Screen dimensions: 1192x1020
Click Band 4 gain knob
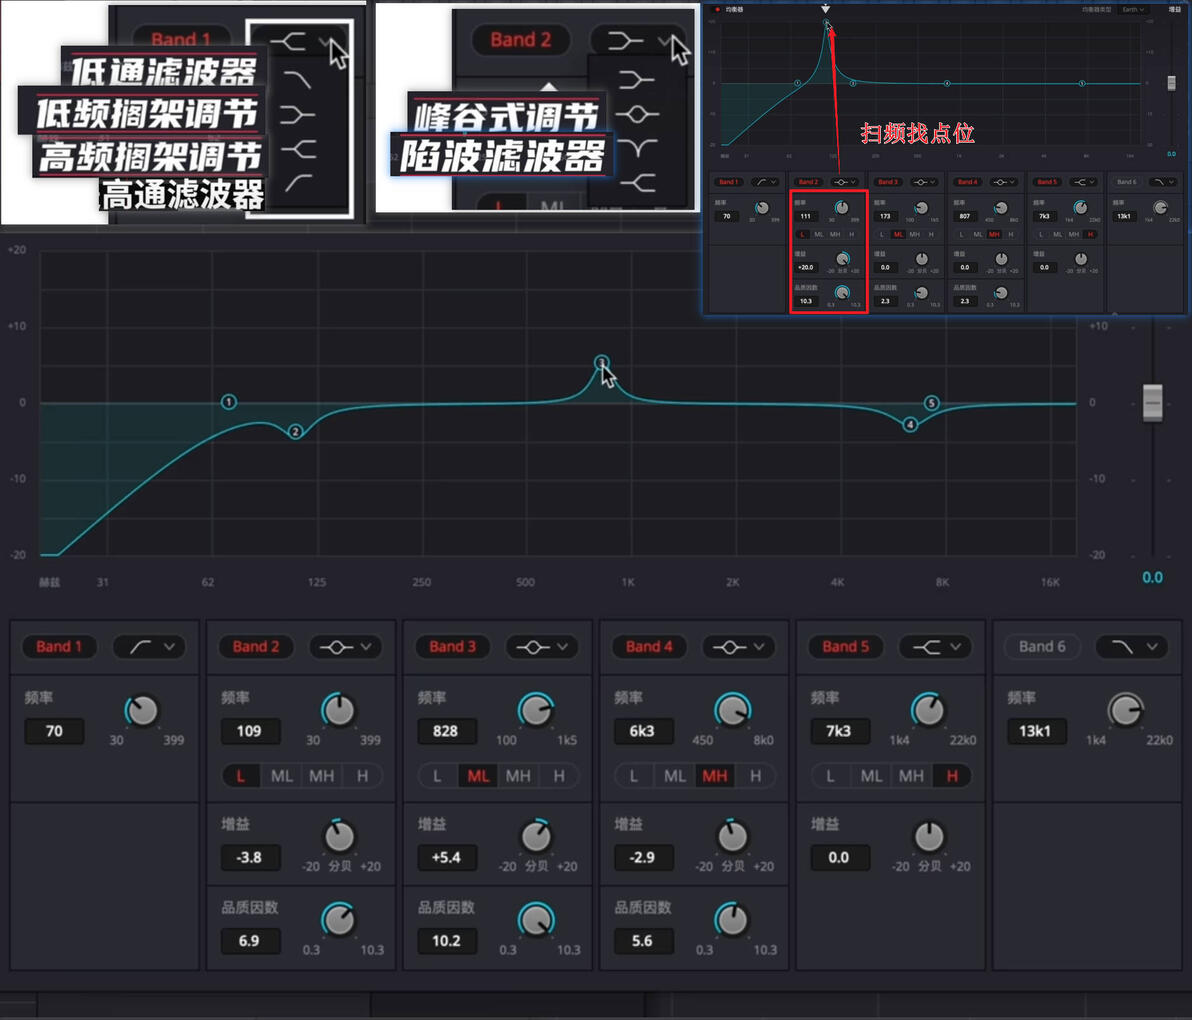pyautogui.click(x=732, y=837)
